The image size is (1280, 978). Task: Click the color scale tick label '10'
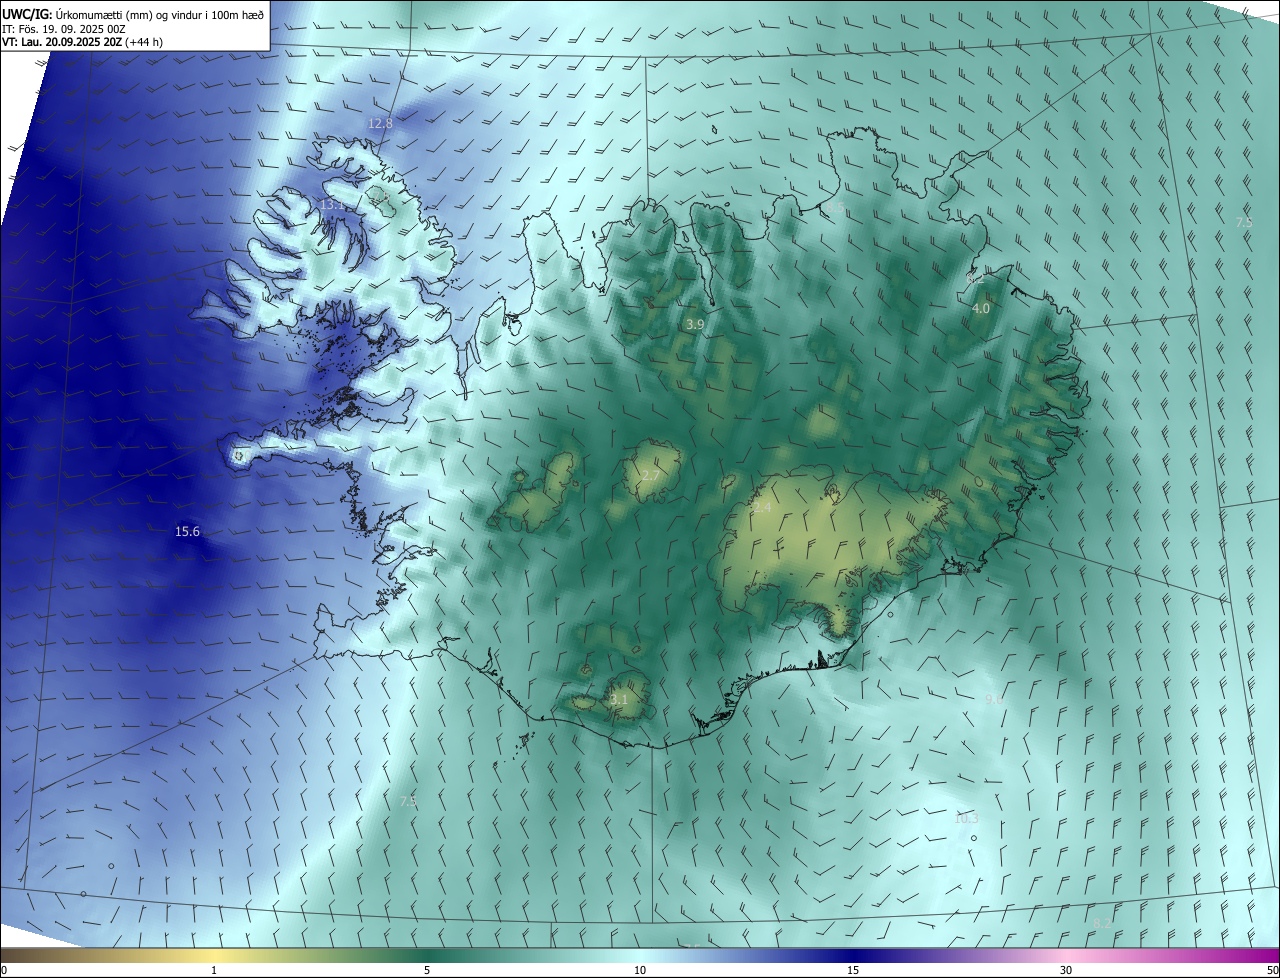tap(640, 970)
